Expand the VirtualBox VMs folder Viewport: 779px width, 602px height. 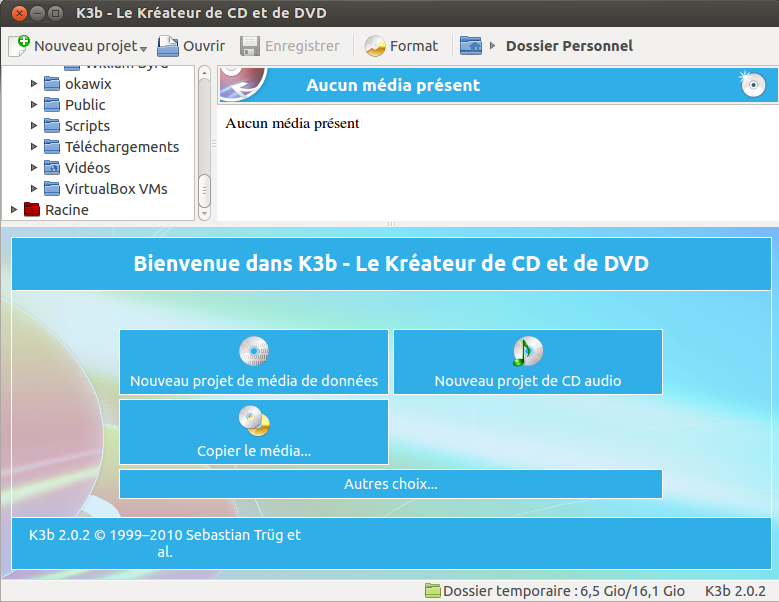tap(34, 188)
